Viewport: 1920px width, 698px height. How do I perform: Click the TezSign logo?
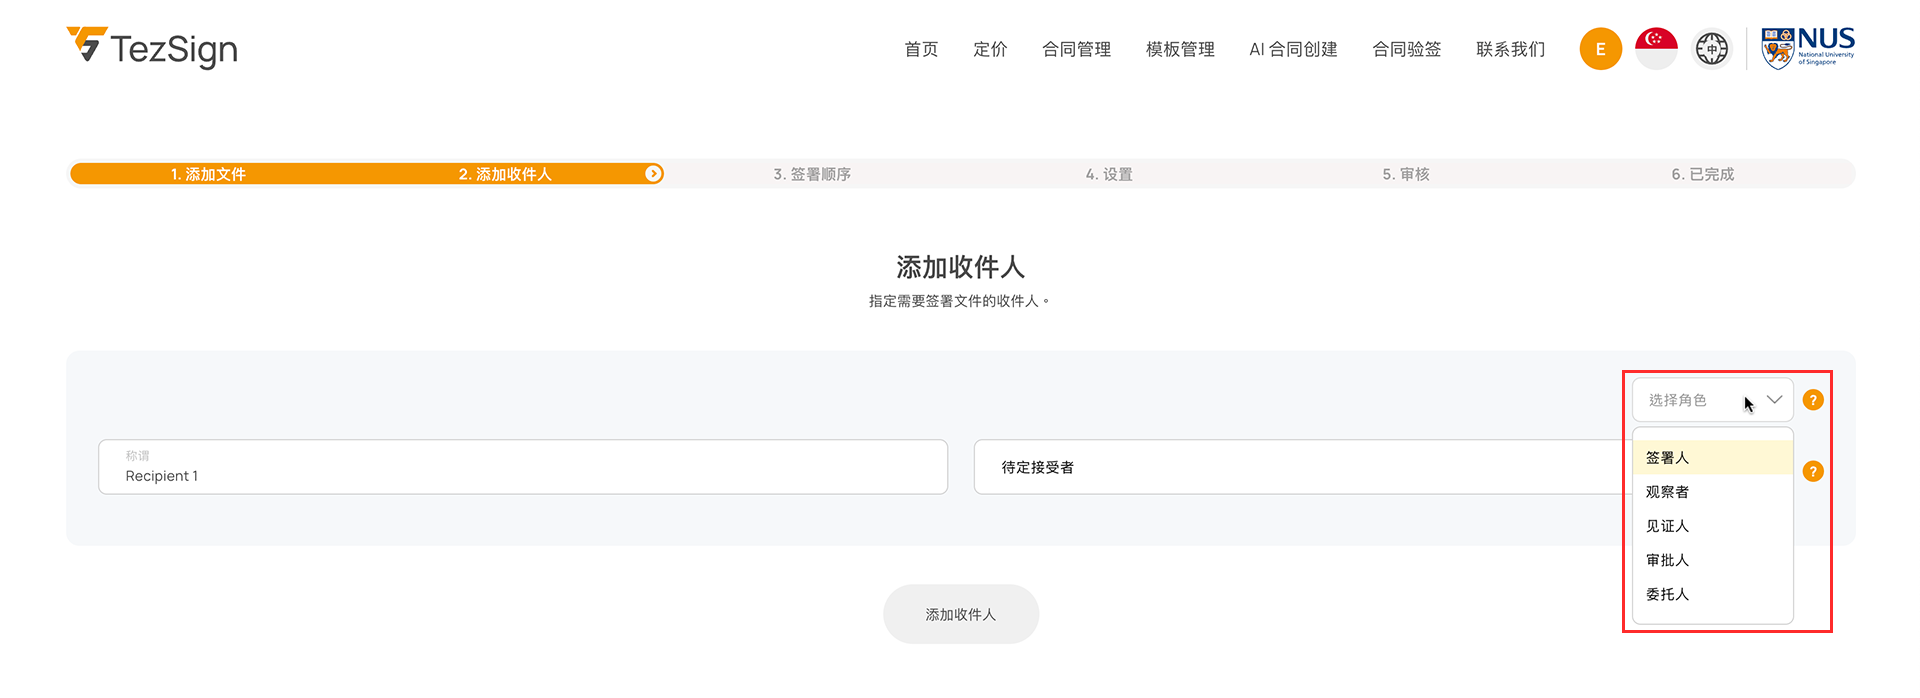click(152, 48)
